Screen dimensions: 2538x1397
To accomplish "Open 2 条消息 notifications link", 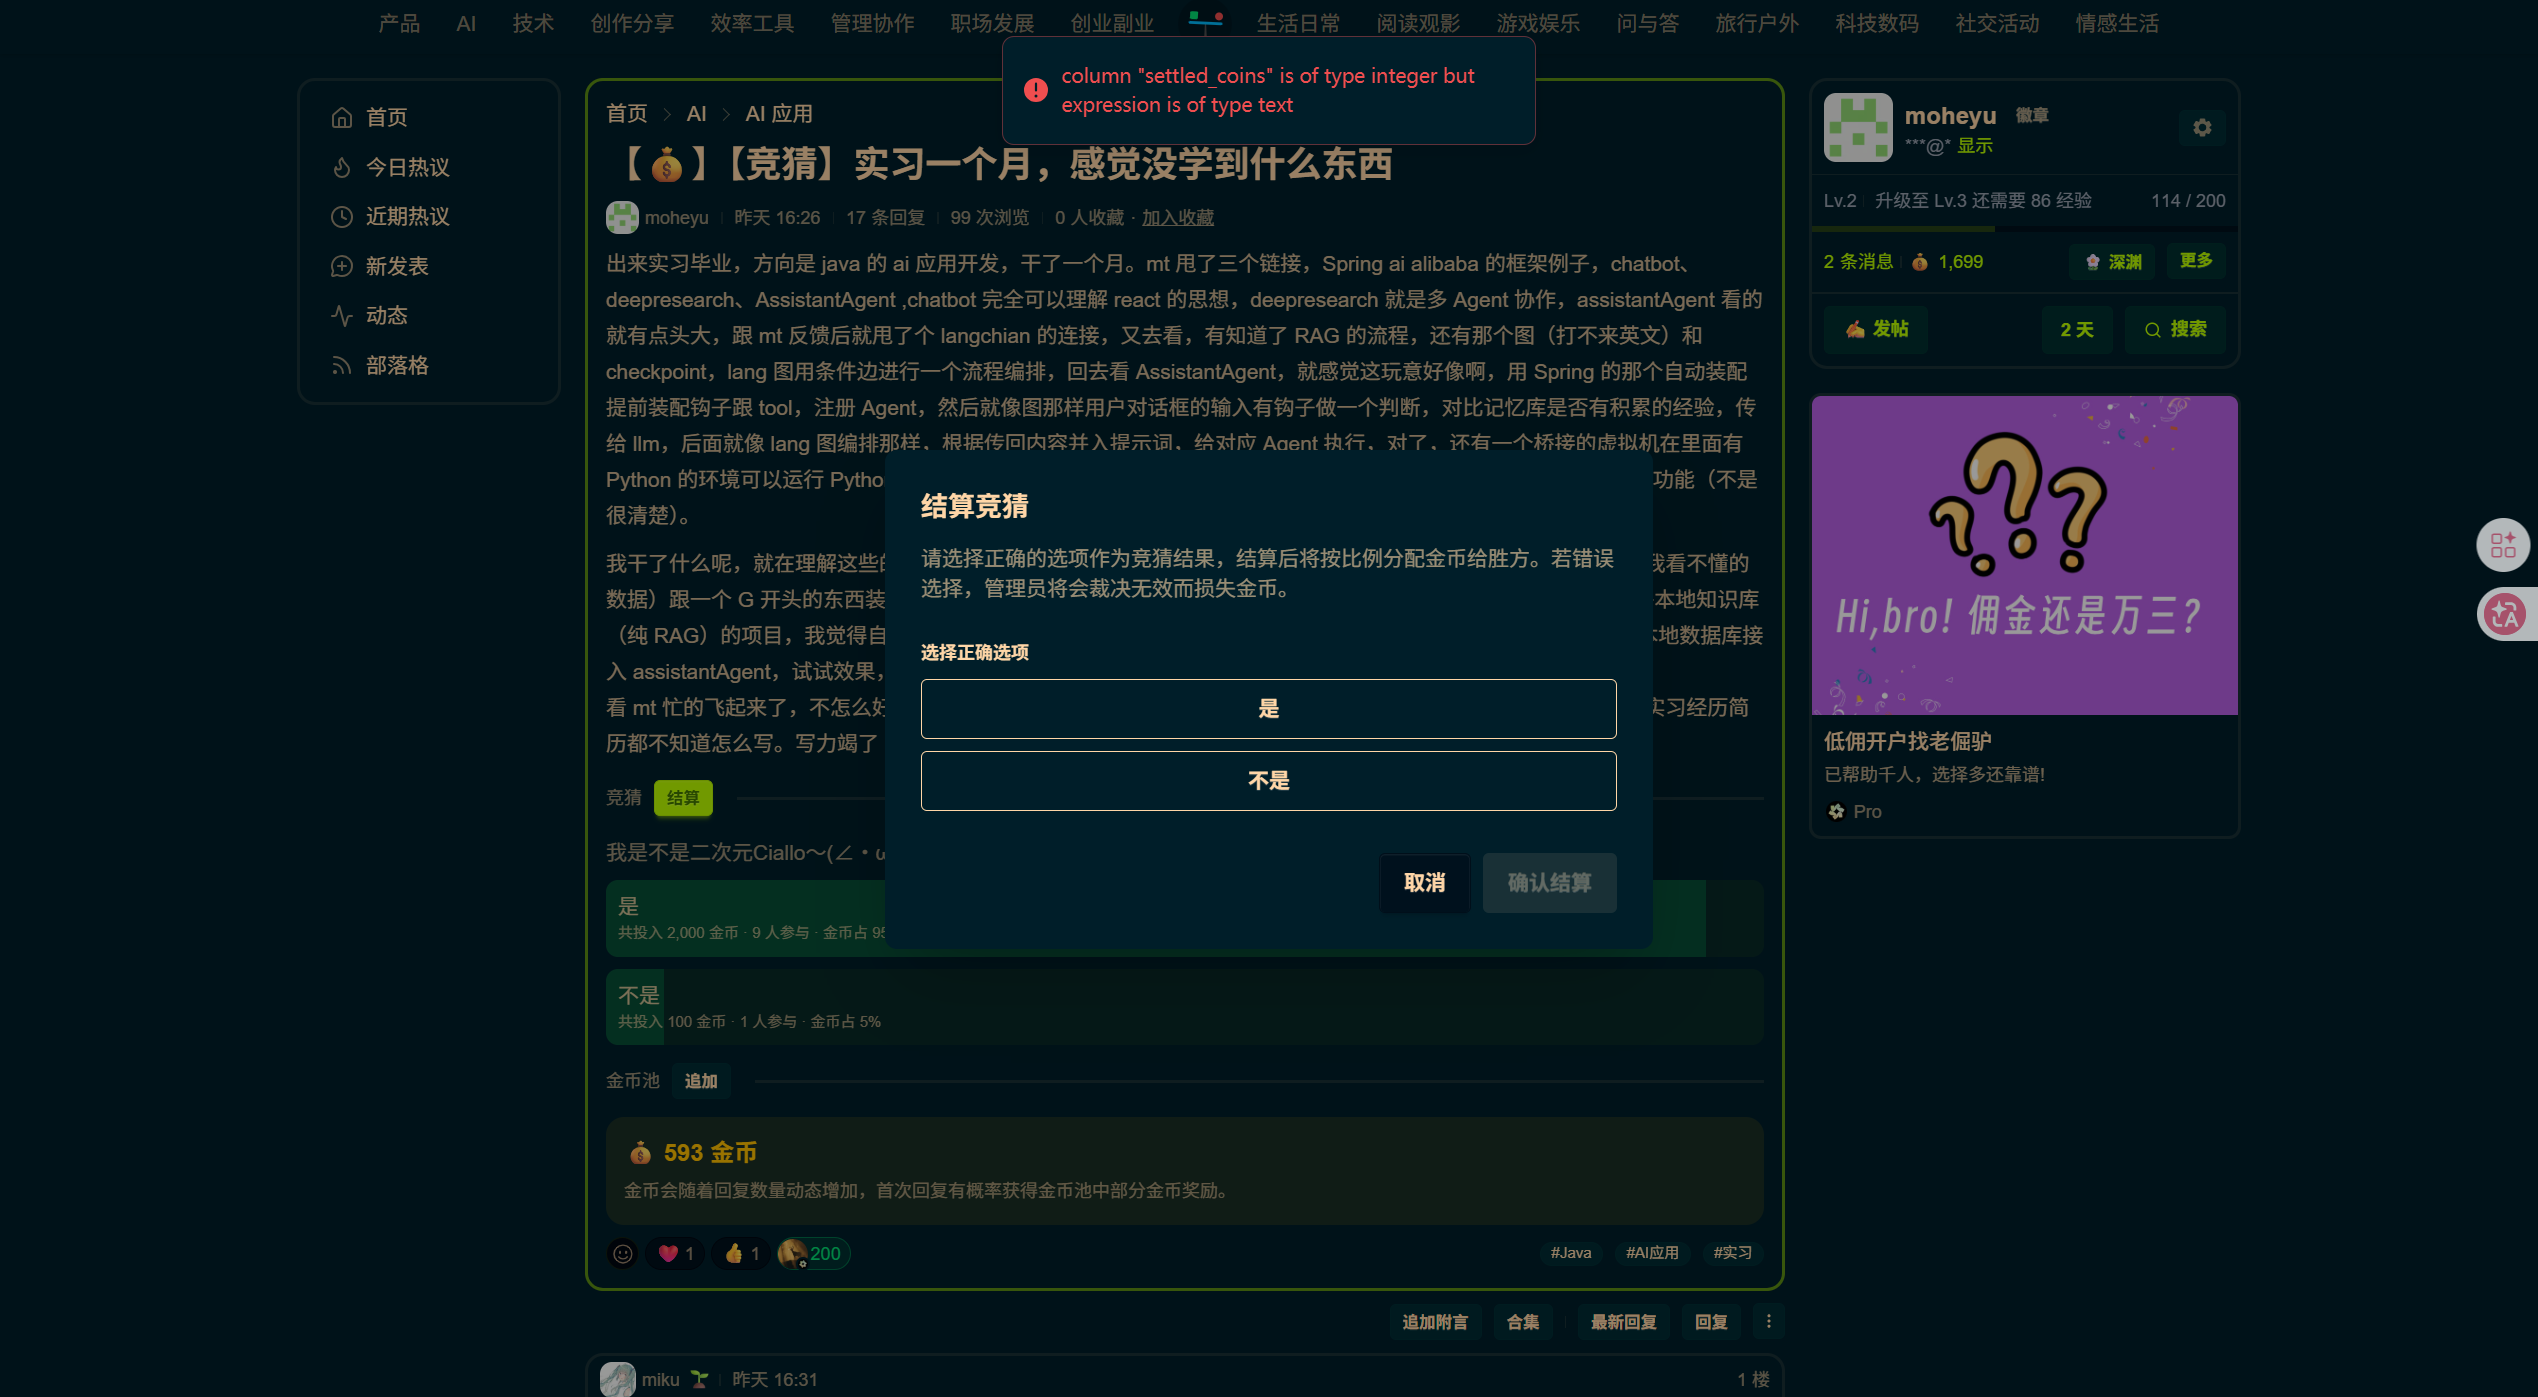I will tap(1859, 262).
